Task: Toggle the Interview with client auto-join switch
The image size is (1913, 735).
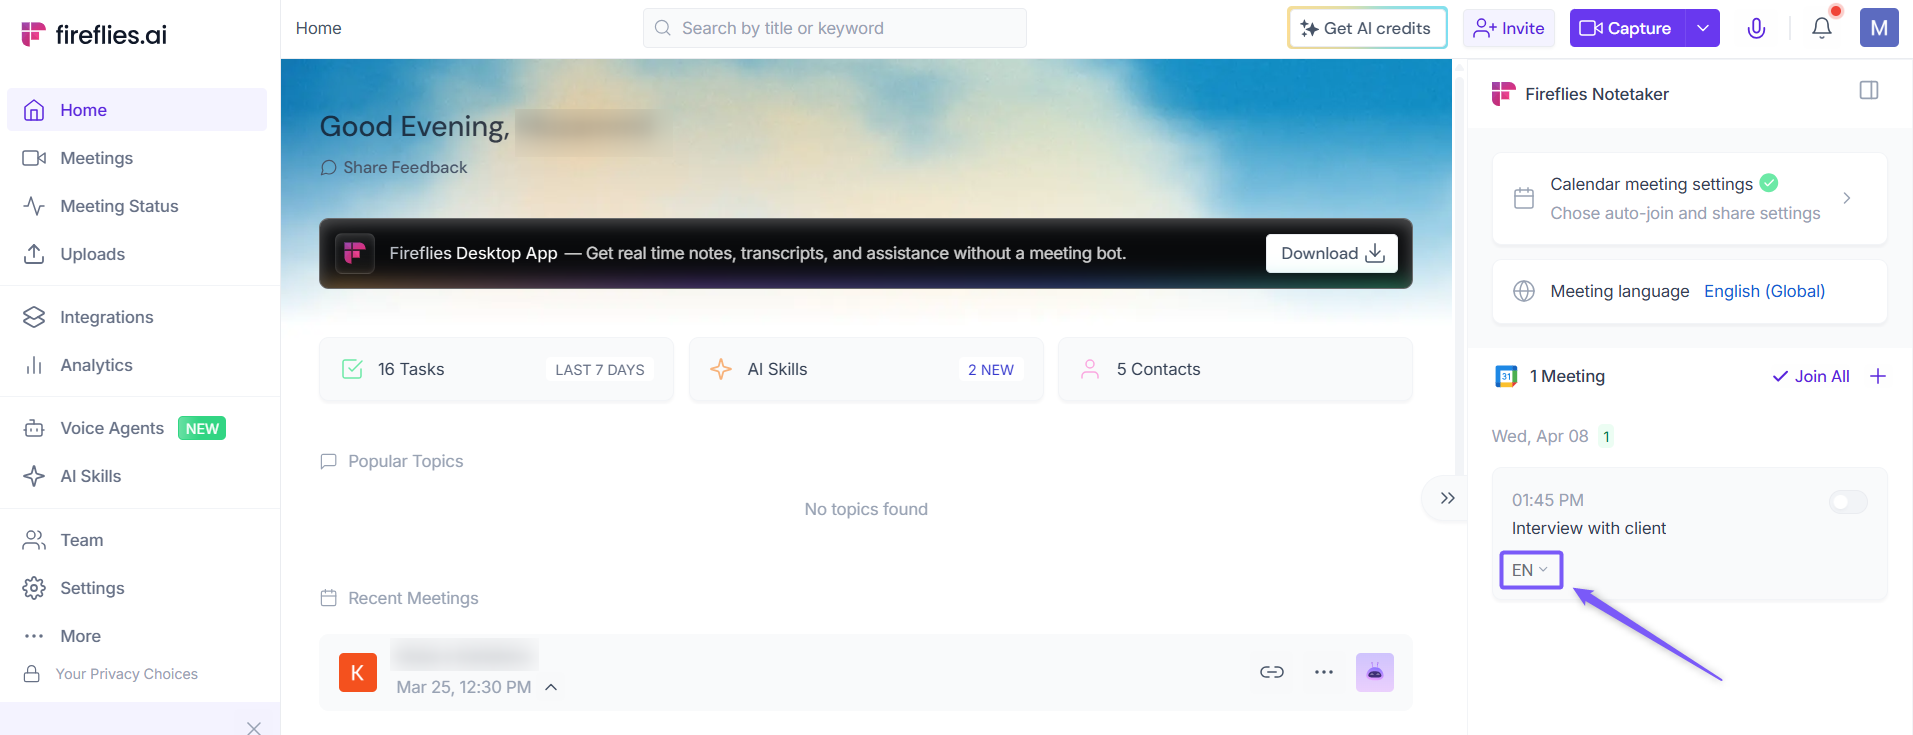Action: [x=1848, y=501]
